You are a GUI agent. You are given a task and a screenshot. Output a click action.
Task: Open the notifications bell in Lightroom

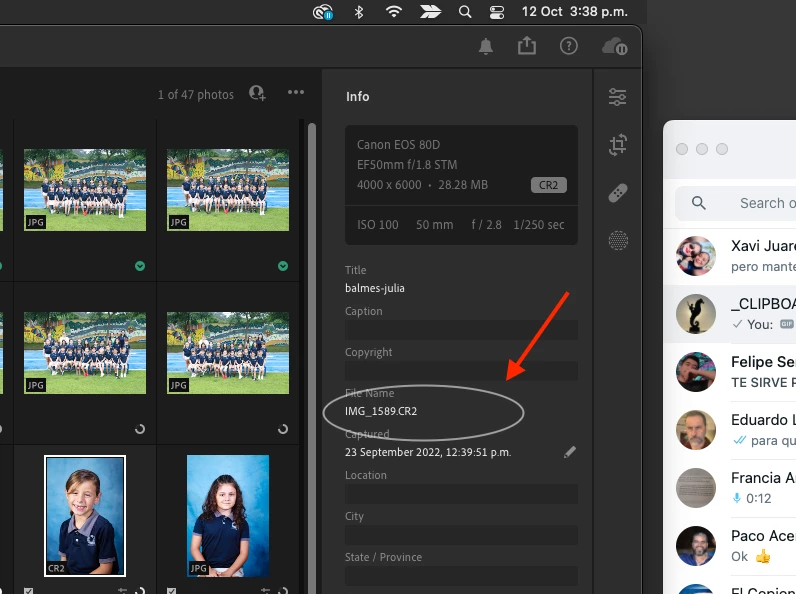pos(486,46)
